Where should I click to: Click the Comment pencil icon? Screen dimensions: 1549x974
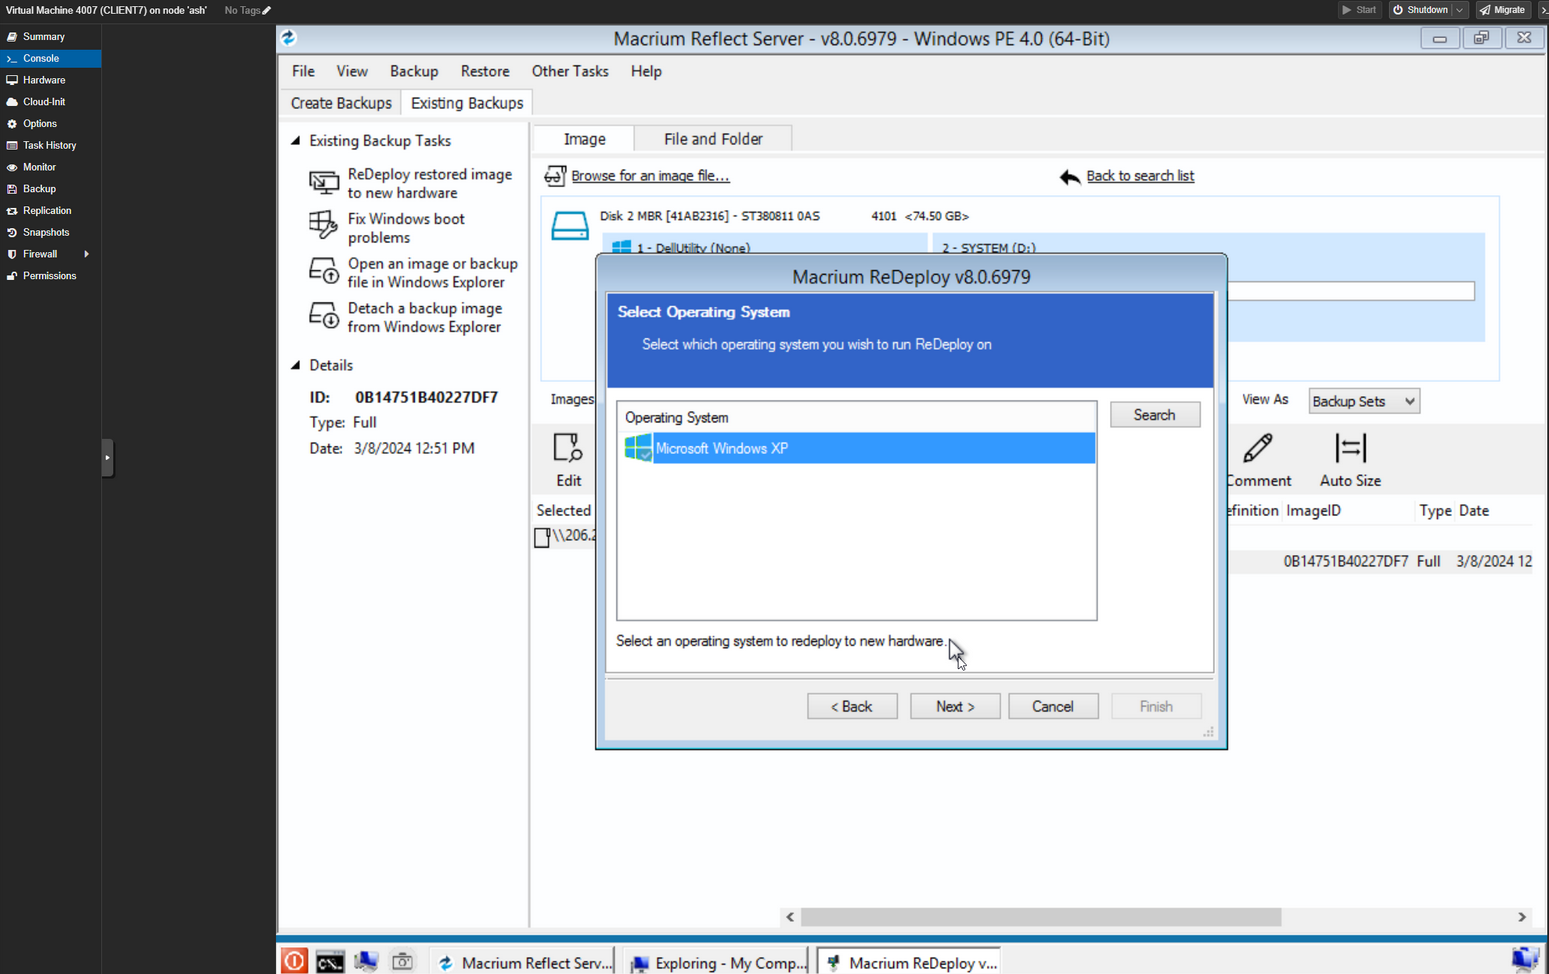[x=1258, y=448]
